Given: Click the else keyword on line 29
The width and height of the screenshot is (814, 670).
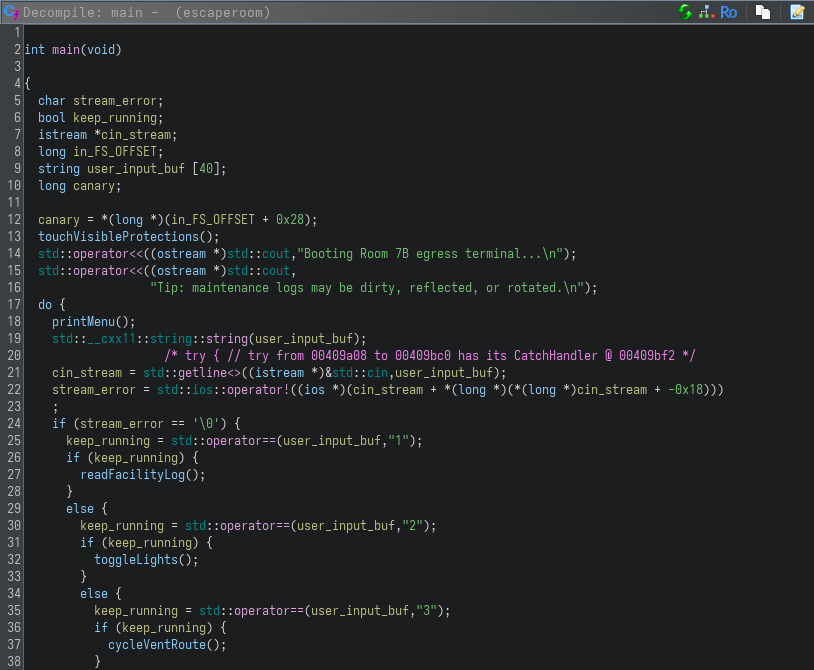Looking at the screenshot, I should (80, 509).
